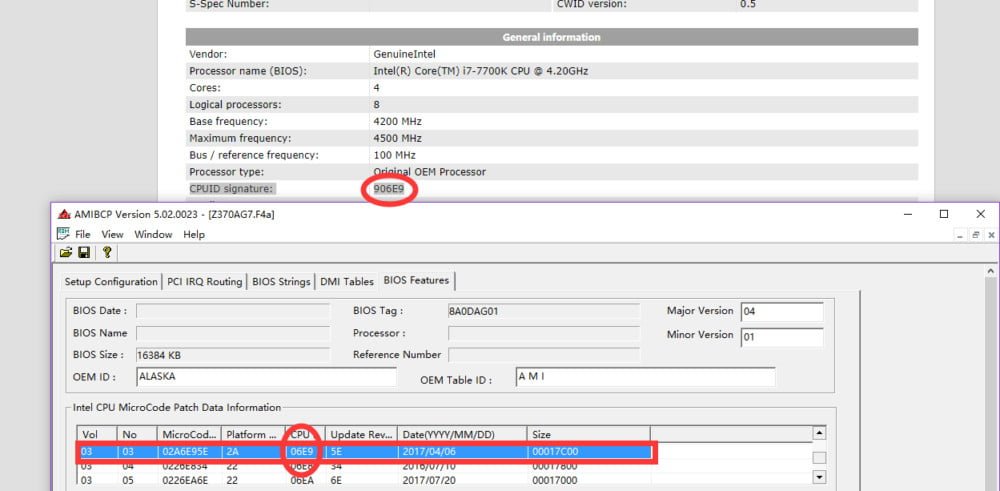Viewport: 1000px width, 491px height.
Task: Switch to the Setup Configuration tab
Action: 111,282
